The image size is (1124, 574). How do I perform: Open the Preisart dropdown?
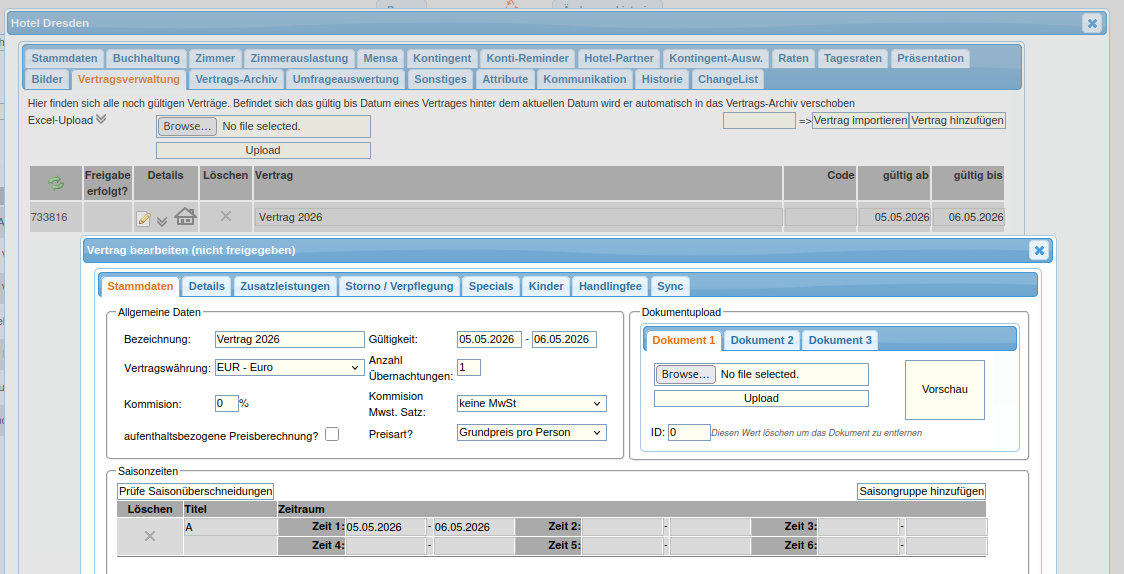[x=531, y=433]
